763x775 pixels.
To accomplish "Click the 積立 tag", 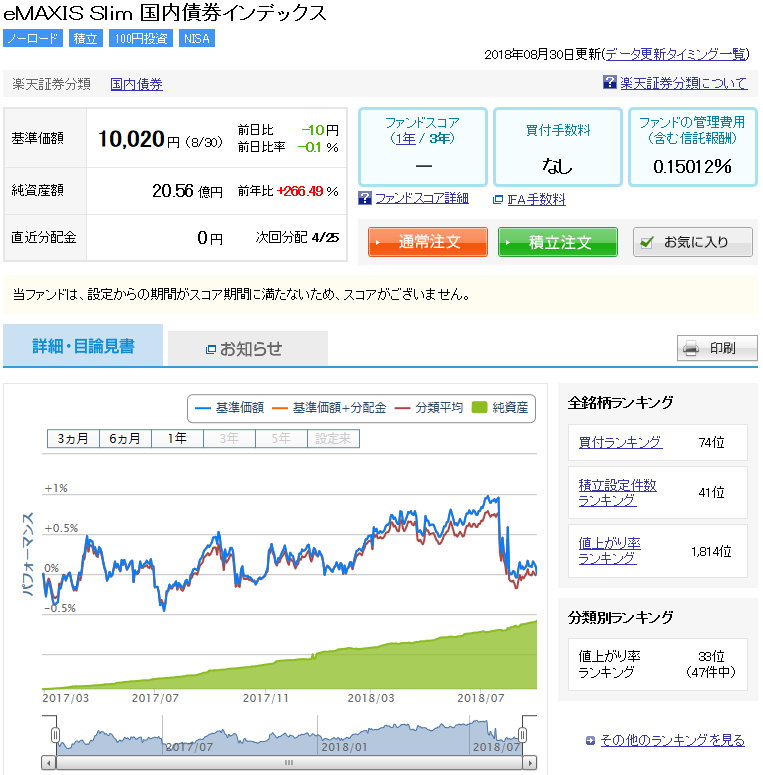I will pyautogui.click(x=85, y=38).
